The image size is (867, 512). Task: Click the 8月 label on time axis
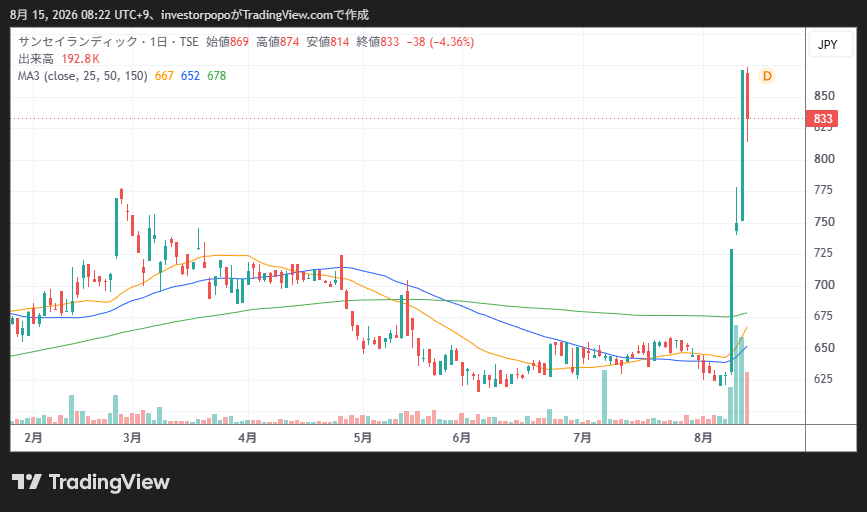point(703,438)
